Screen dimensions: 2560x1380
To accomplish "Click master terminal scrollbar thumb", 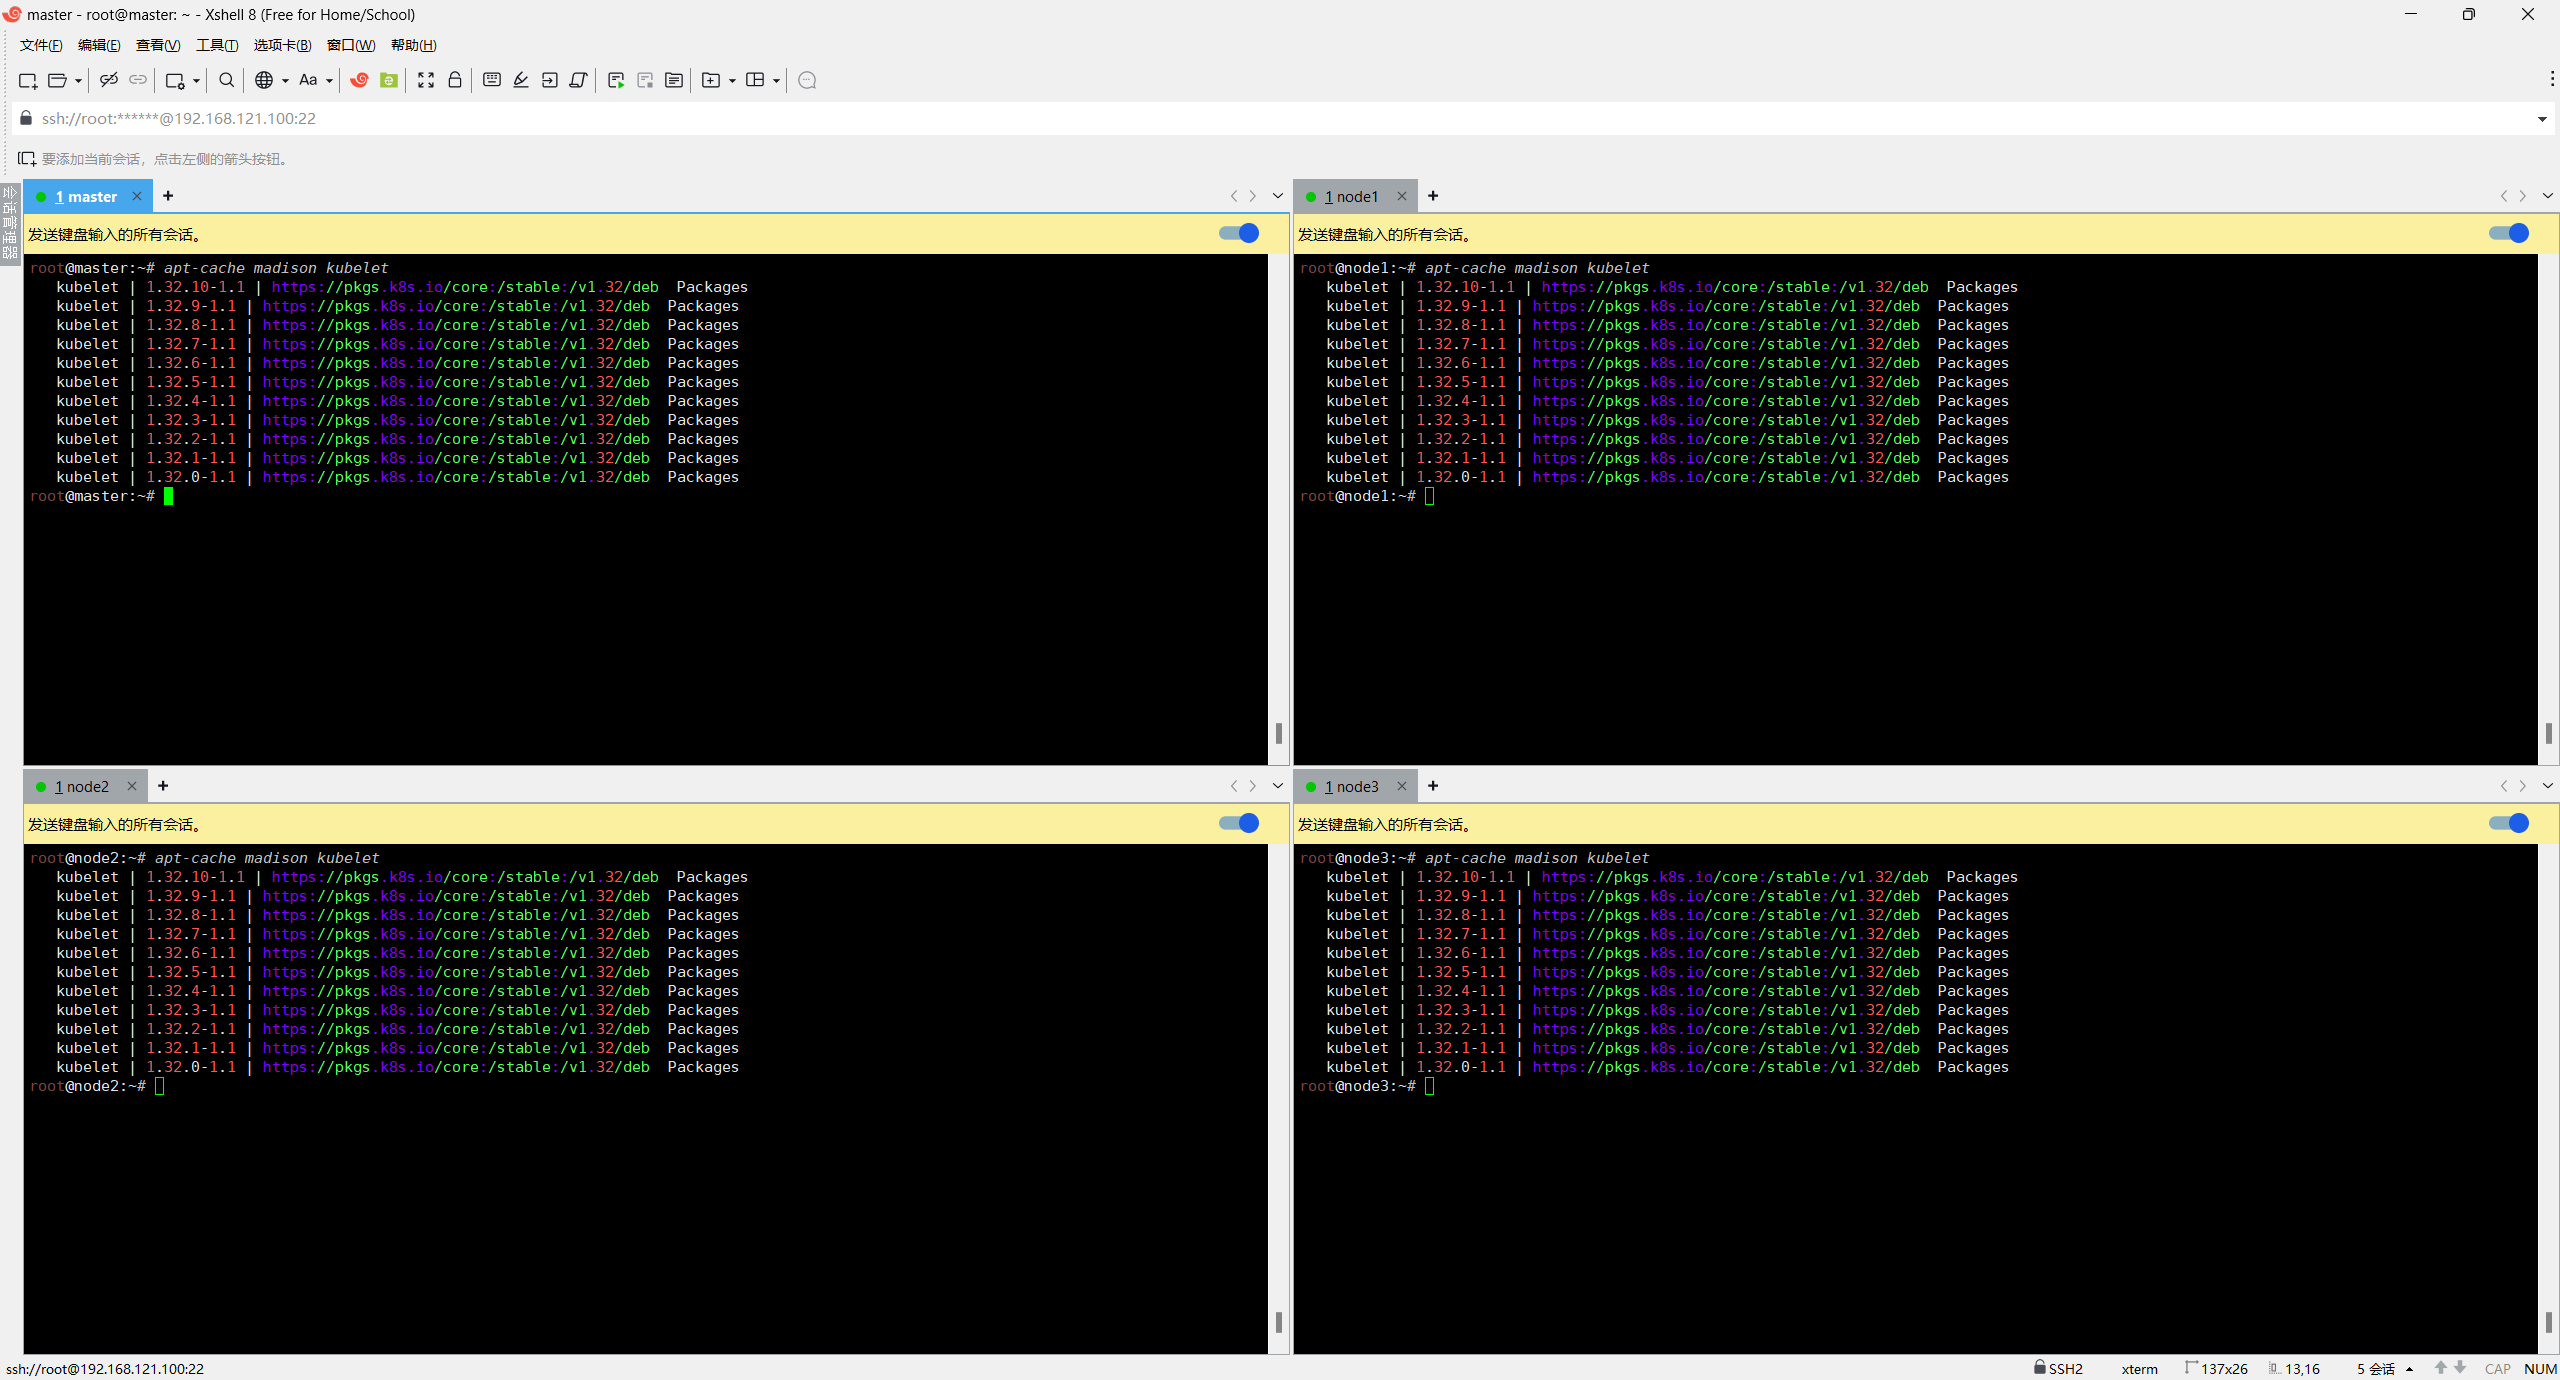I will click(x=1279, y=733).
